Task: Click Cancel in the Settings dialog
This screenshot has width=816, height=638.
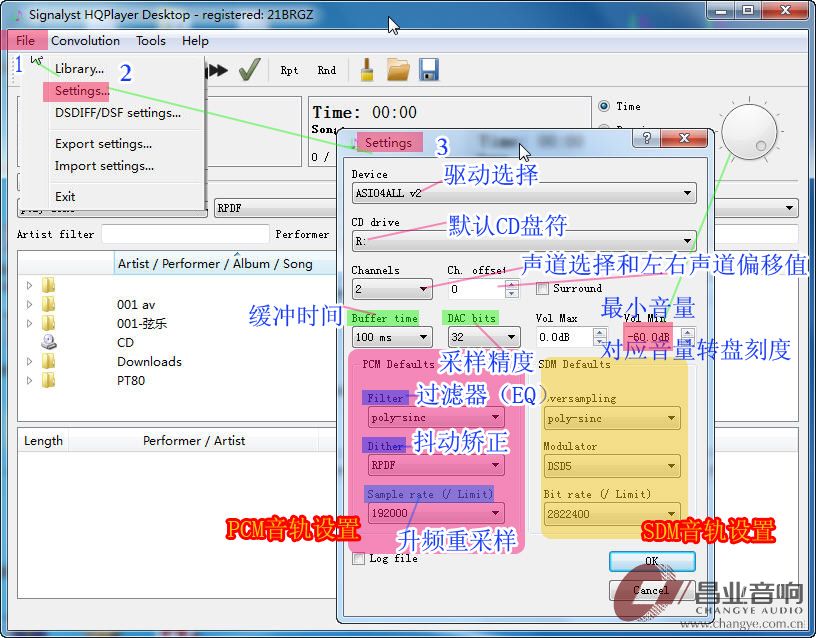Action: pos(652,590)
